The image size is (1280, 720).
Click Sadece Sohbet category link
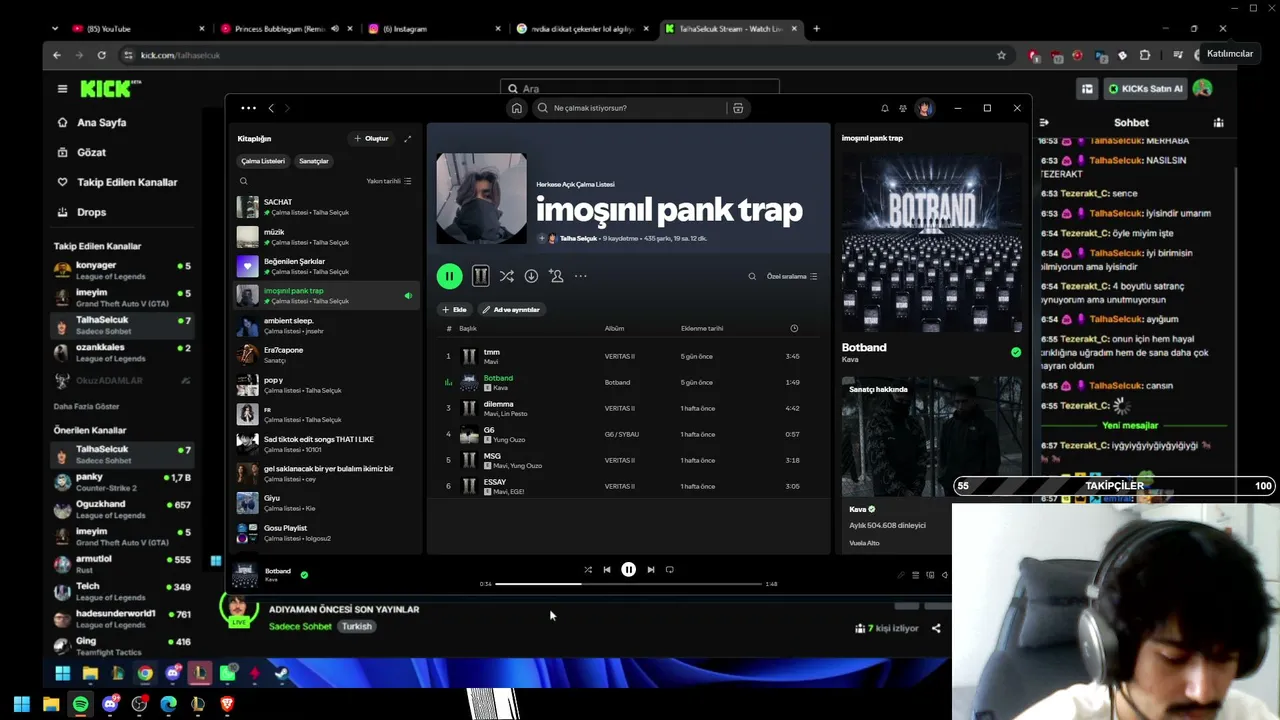300,626
